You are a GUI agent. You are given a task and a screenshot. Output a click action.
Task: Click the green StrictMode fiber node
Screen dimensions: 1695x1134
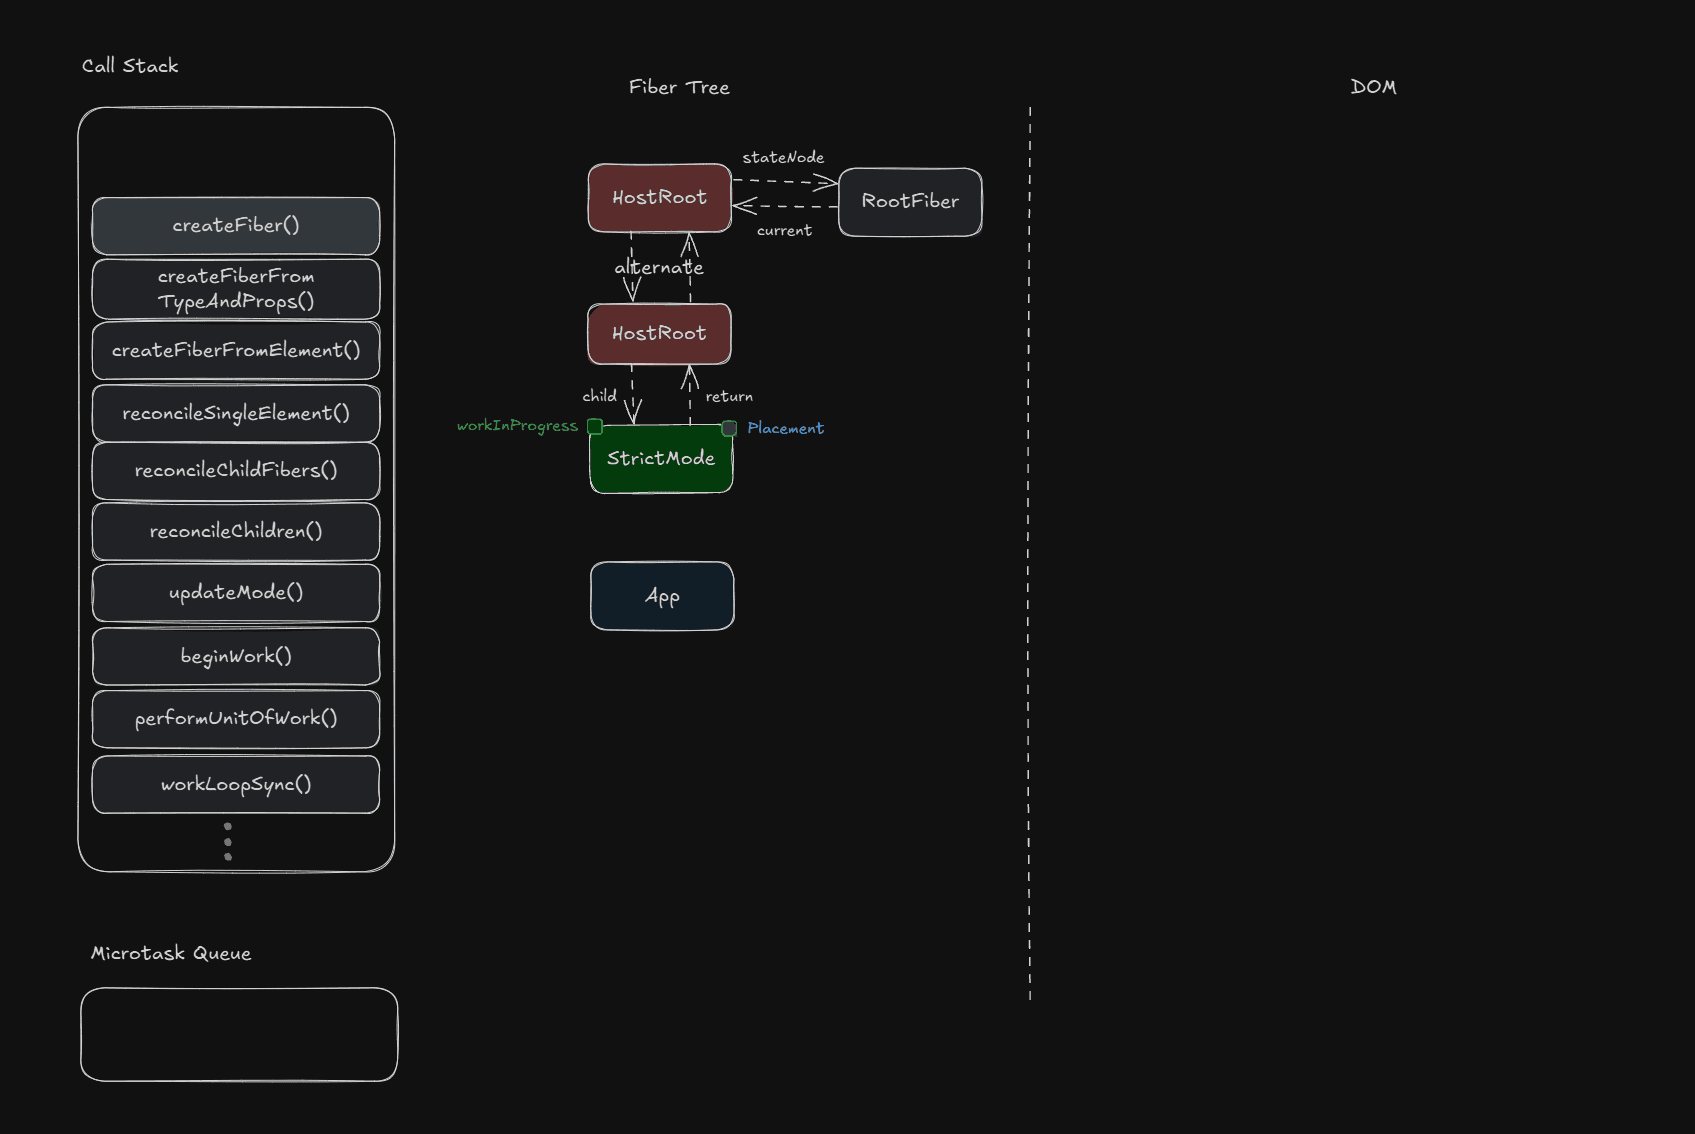point(661,460)
